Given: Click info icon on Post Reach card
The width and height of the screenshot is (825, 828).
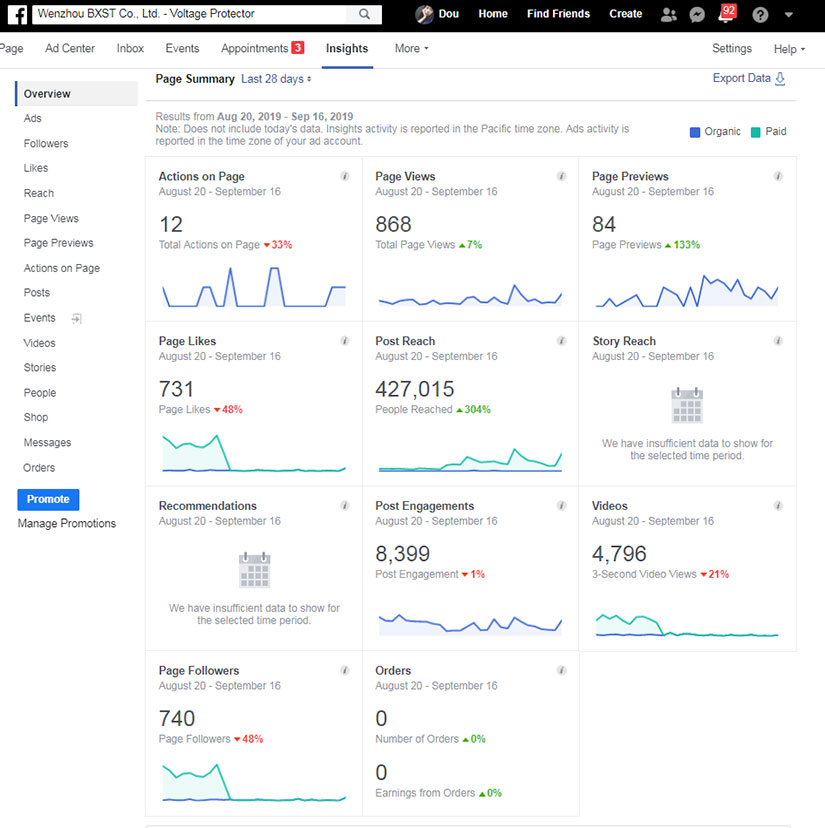Looking at the screenshot, I should [x=561, y=341].
